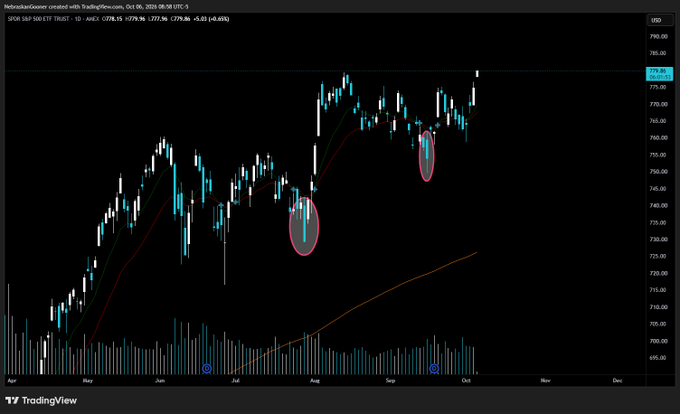680x414 pixels.
Task: Click the Jul label on the time axis
Action: [235, 381]
